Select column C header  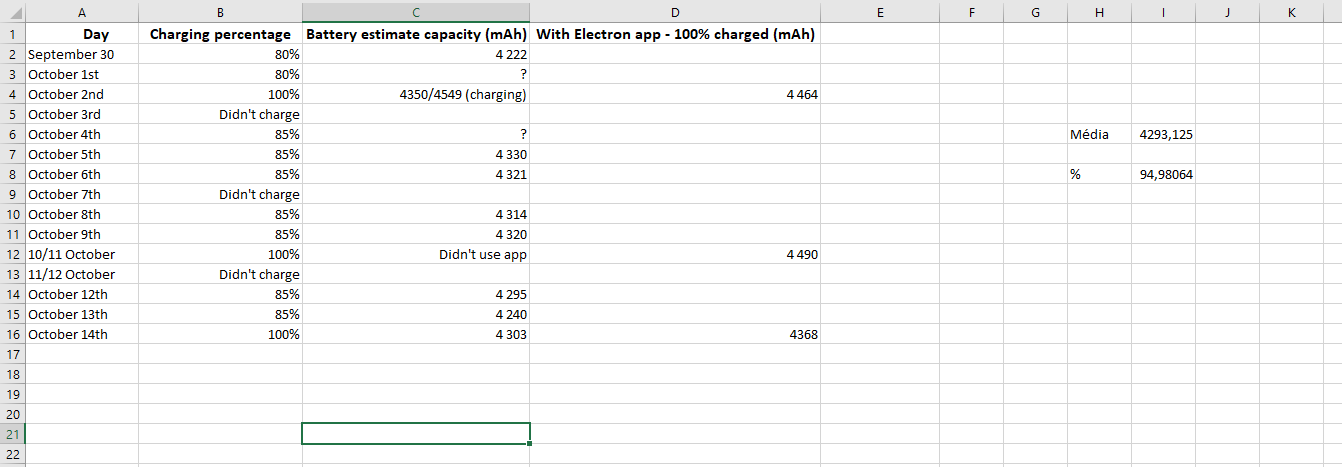[416, 13]
